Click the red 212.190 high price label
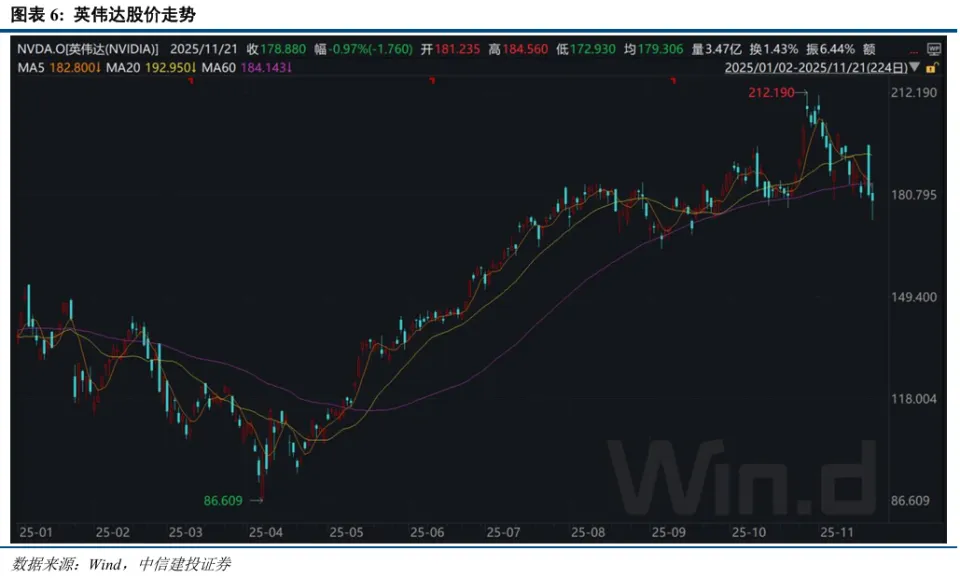Screen dimensions: 960x578 [x=771, y=93]
